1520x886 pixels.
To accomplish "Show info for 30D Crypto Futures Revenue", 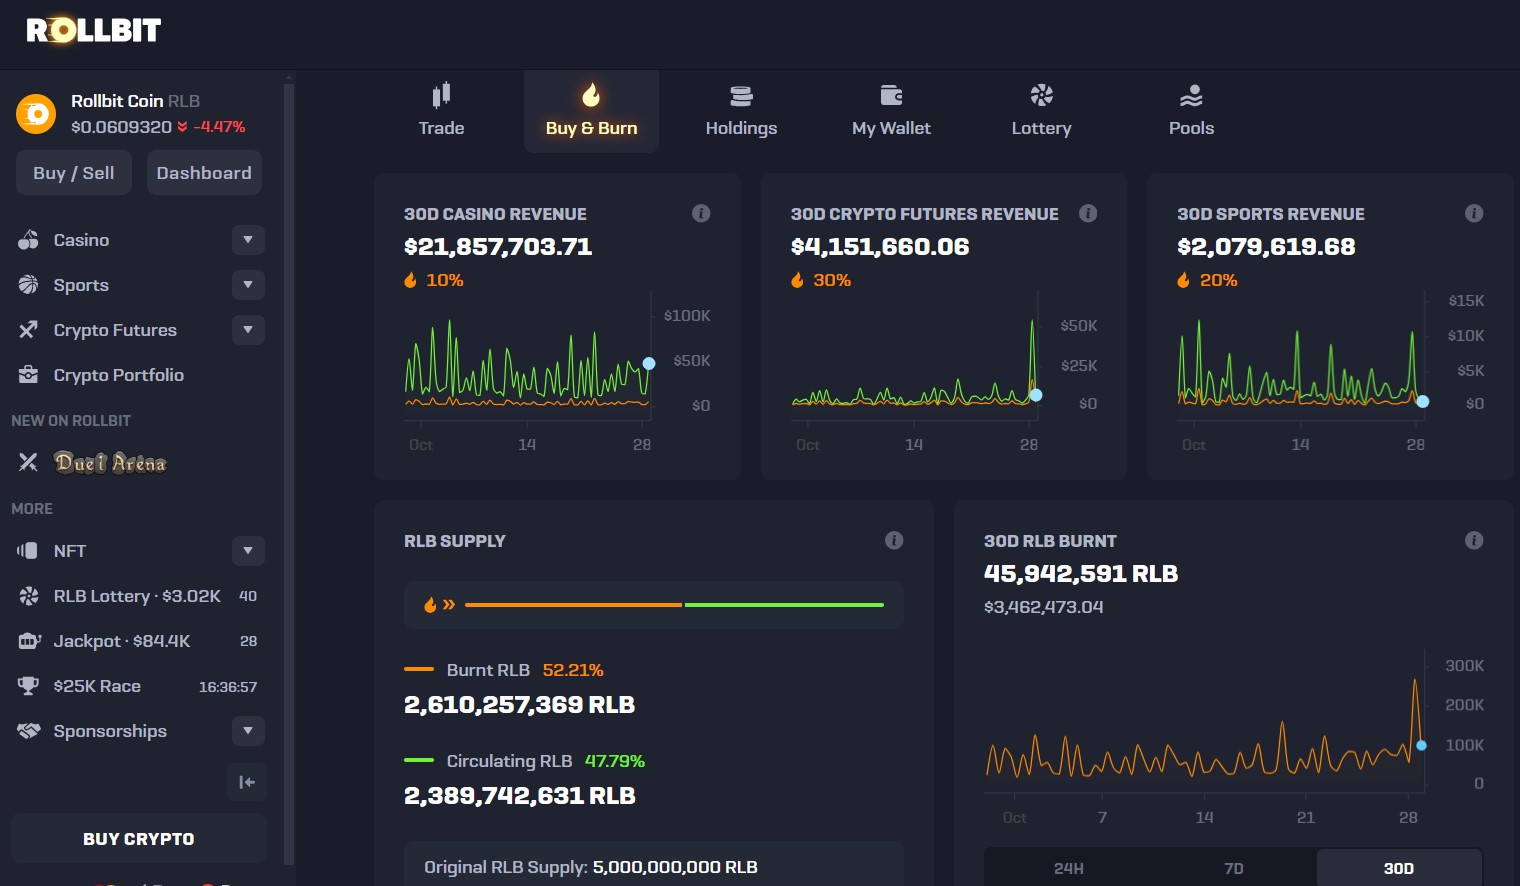I will (1088, 213).
